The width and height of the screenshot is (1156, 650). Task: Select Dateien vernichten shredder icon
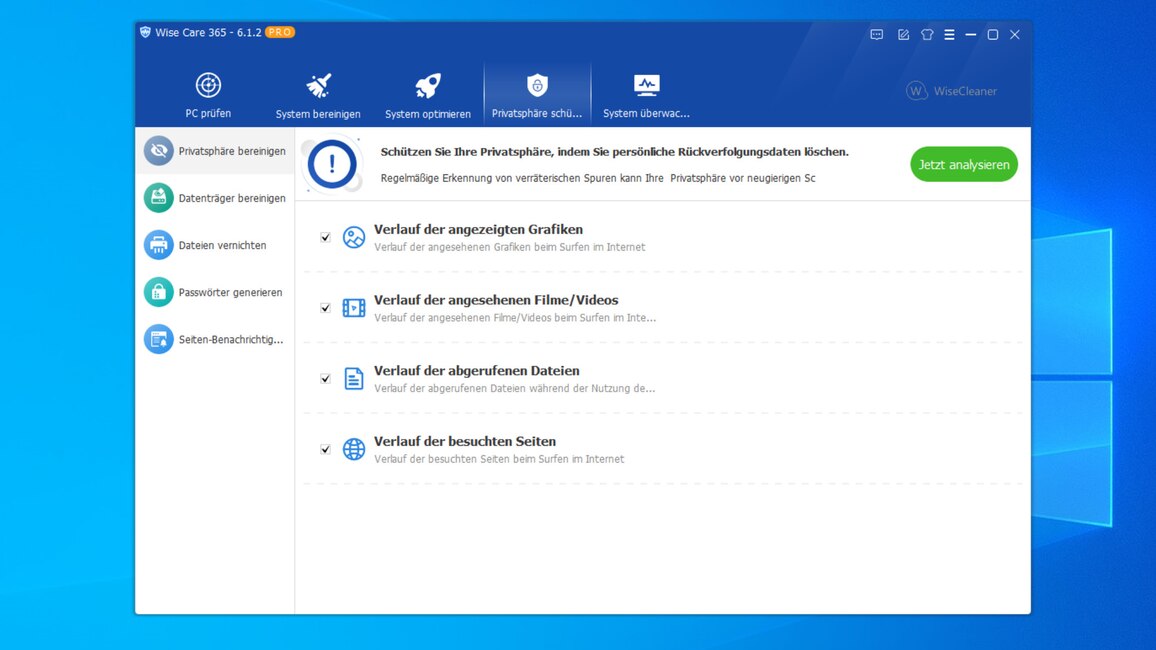click(x=158, y=245)
